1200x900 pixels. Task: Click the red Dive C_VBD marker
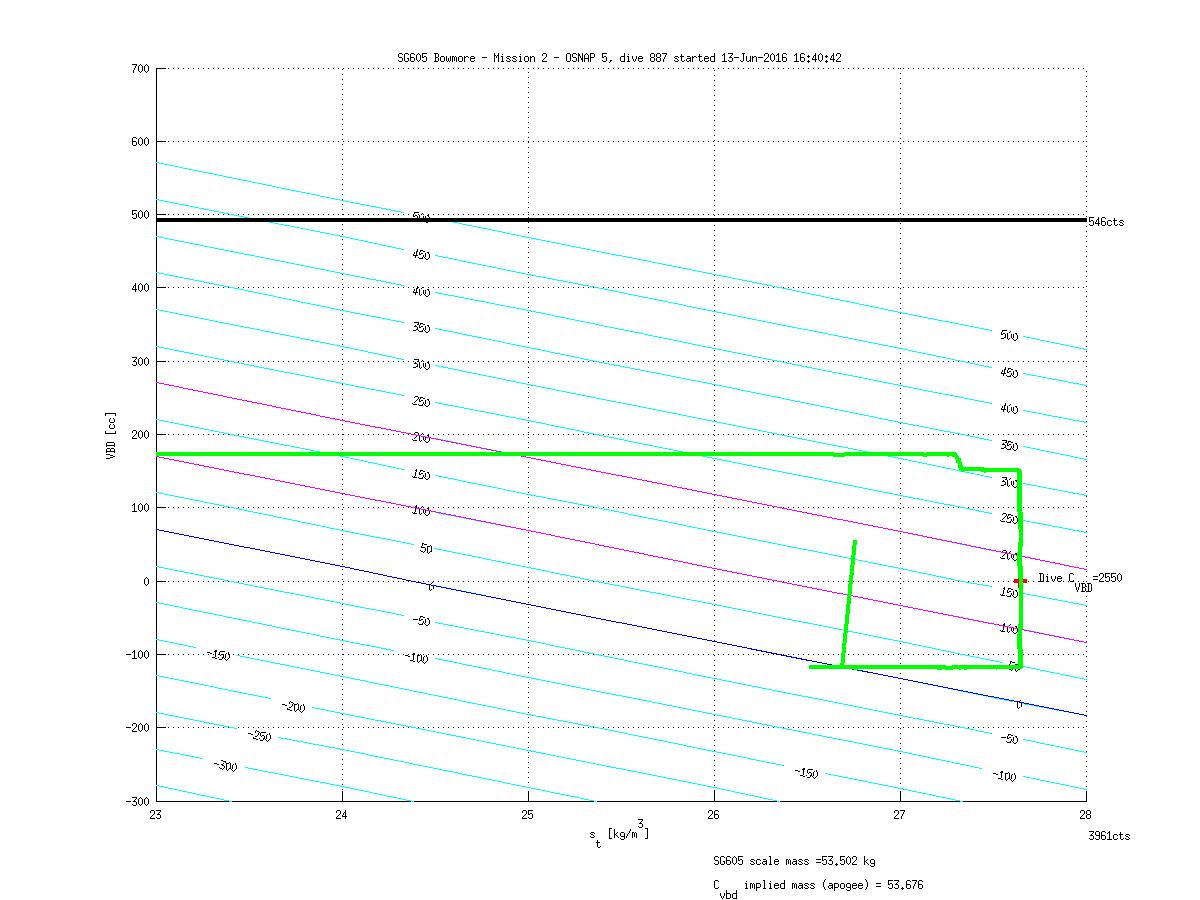point(1020,581)
